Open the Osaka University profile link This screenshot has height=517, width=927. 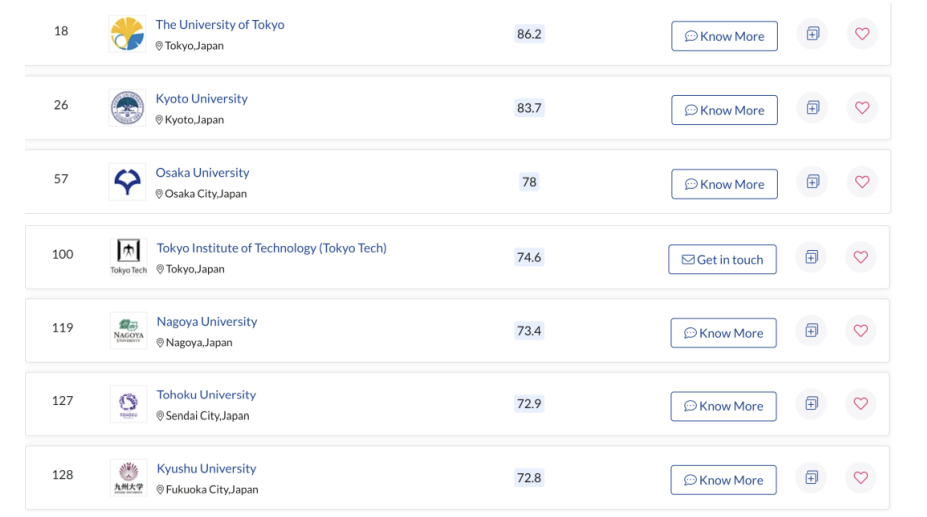[202, 172]
